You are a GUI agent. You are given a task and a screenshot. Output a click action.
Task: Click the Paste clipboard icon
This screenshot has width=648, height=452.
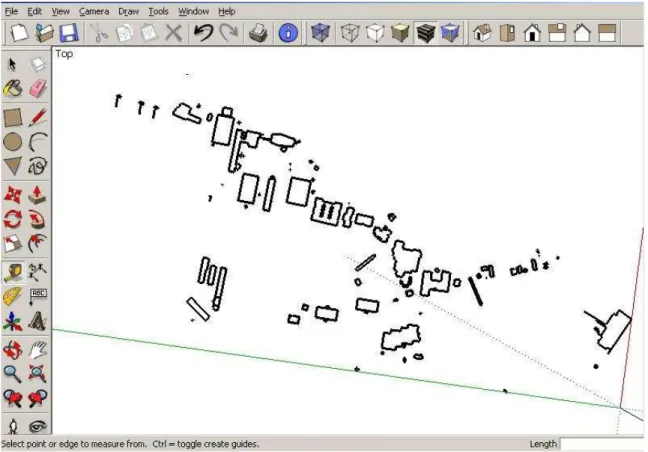149,33
